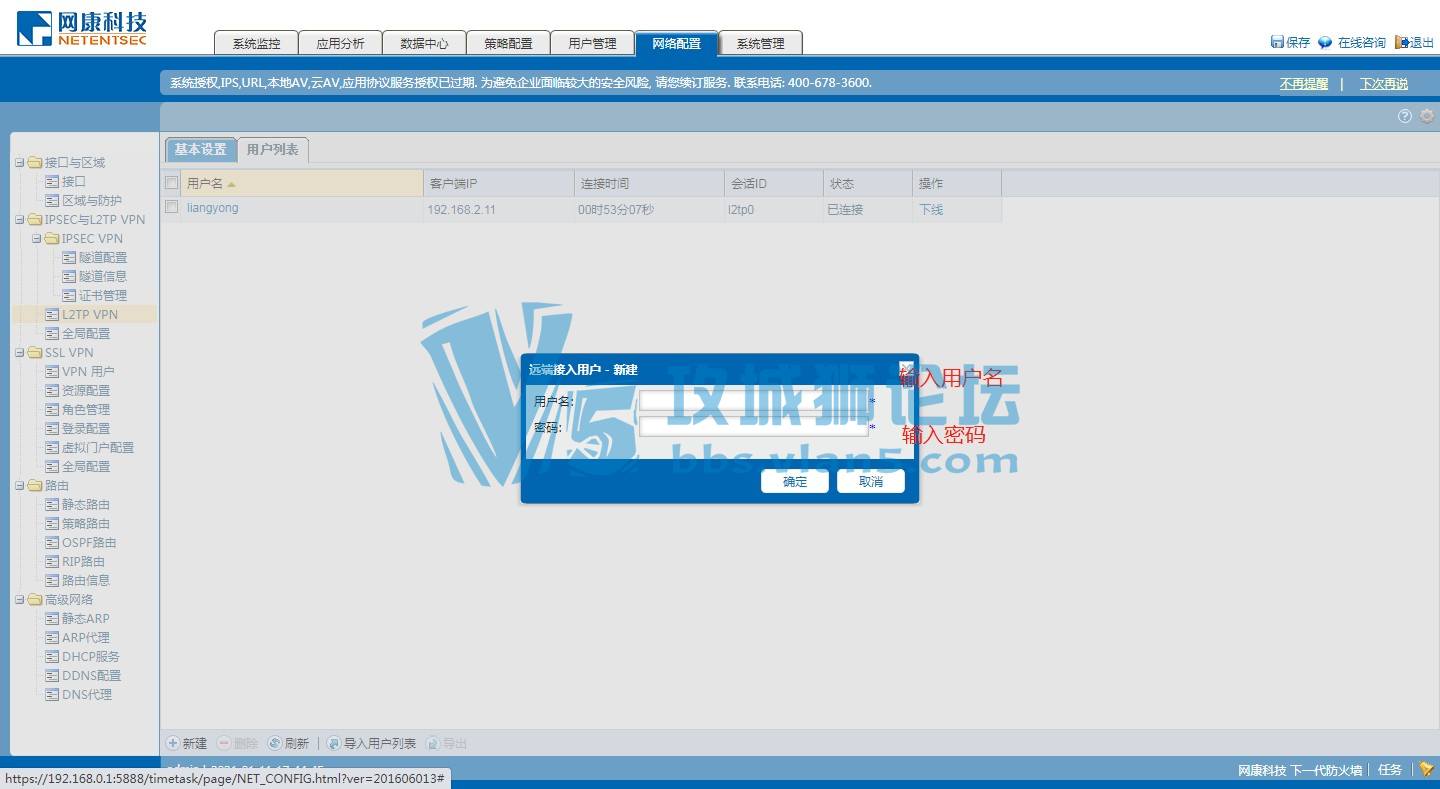Select the 用户列表 tab
1440x789 pixels.
click(272, 150)
